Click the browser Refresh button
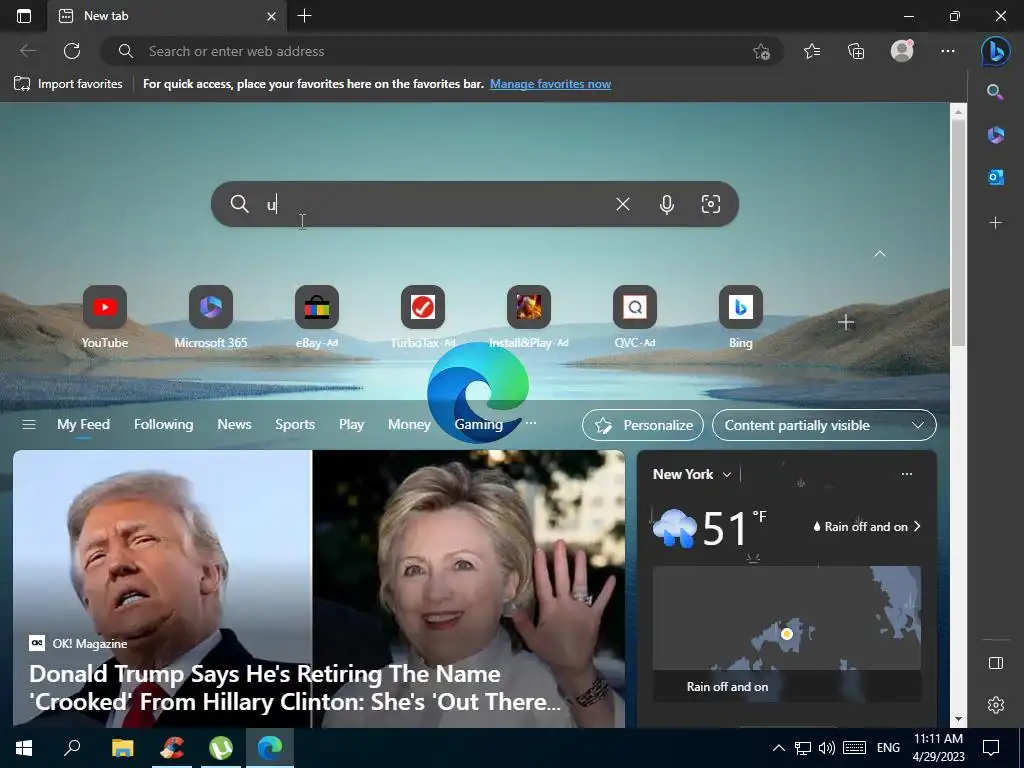The height and width of the screenshot is (768, 1024). pyautogui.click(x=72, y=51)
